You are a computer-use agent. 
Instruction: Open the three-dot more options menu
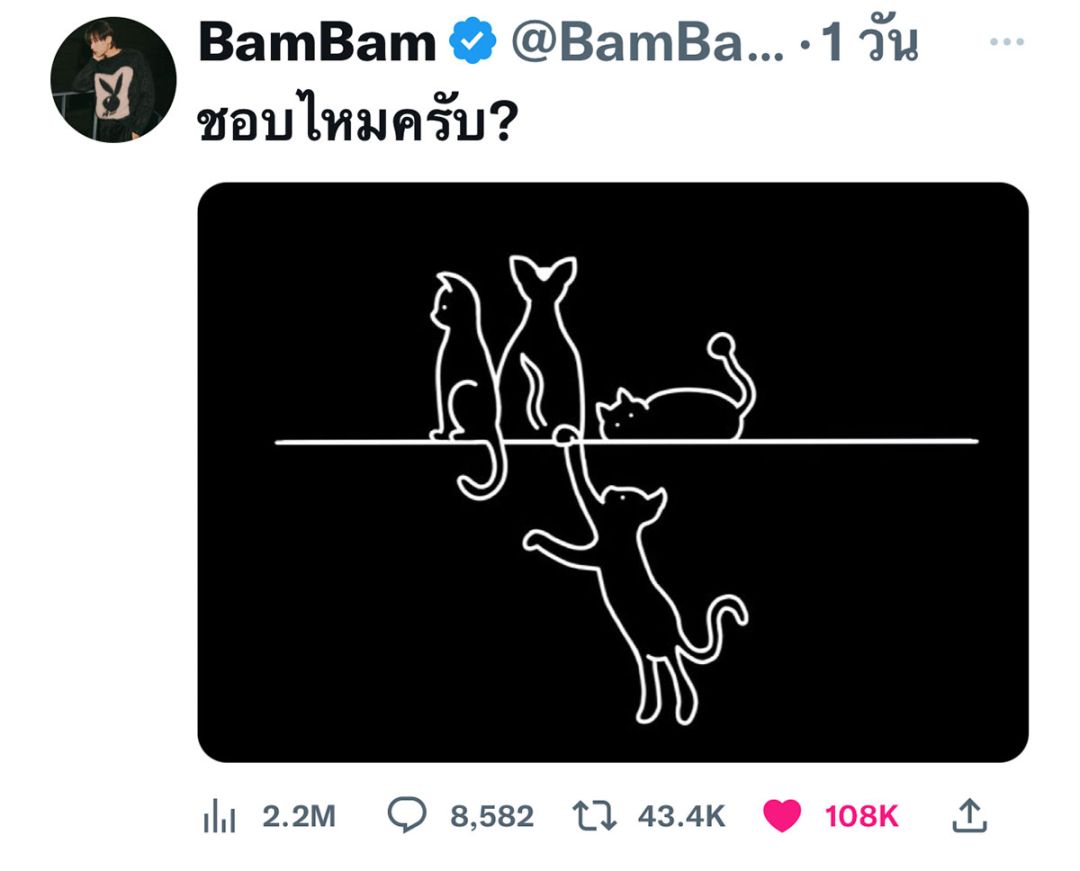point(1006,42)
